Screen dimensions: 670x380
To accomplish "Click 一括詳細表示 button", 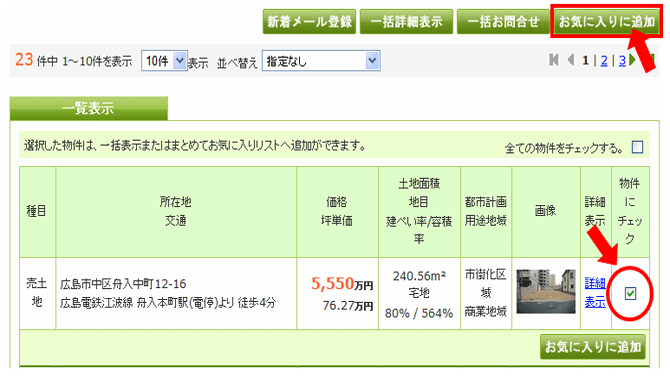I will (406, 21).
